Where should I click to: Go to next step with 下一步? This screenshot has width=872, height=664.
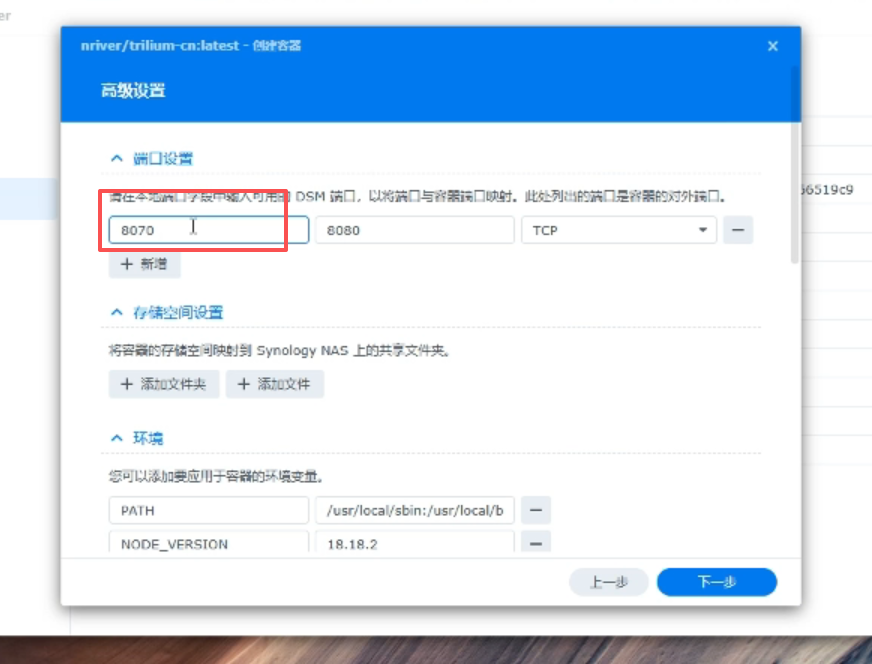point(716,582)
